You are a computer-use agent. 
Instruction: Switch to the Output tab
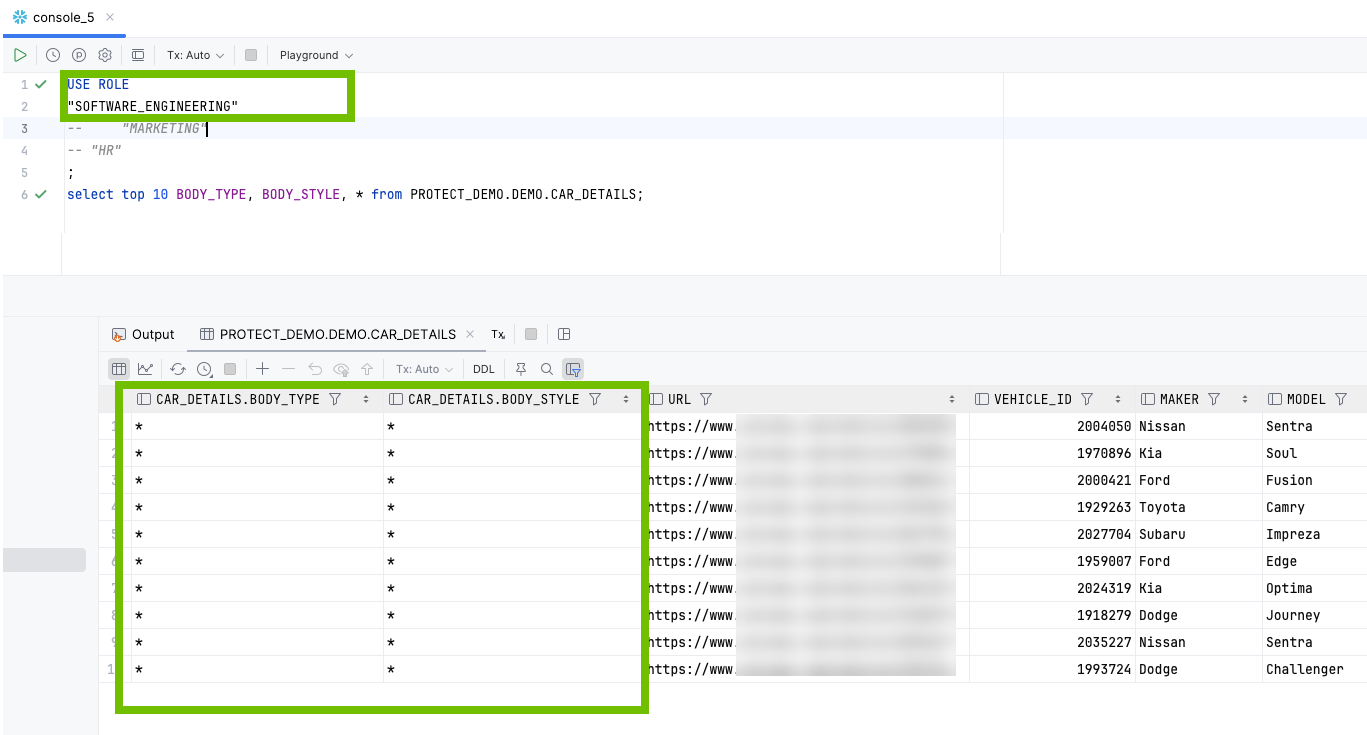(143, 334)
